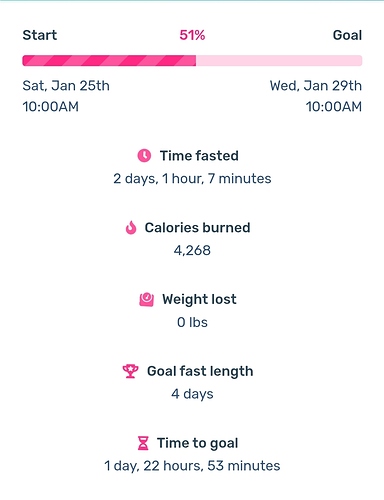Click the trophy icon beside Goal fast length

point(130,371)
